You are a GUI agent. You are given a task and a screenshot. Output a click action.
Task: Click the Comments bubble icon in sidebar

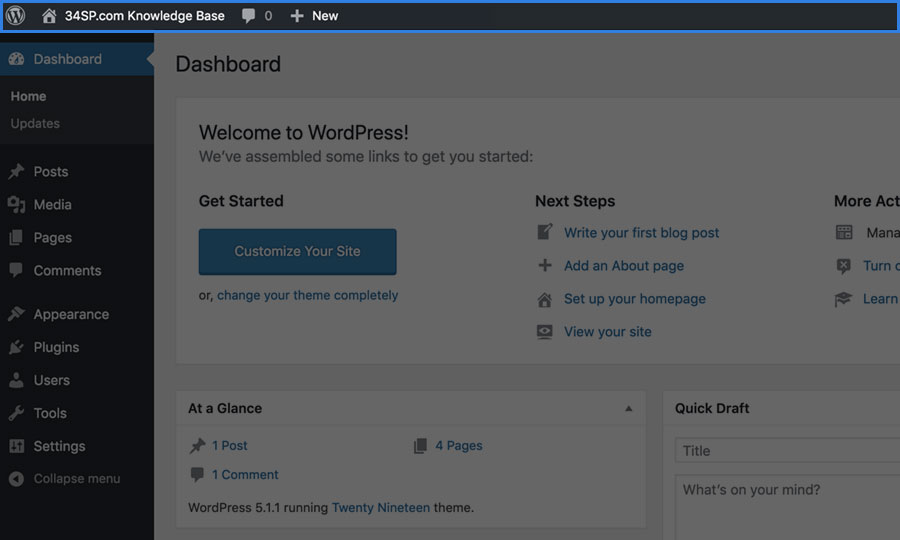click(17, 270)
